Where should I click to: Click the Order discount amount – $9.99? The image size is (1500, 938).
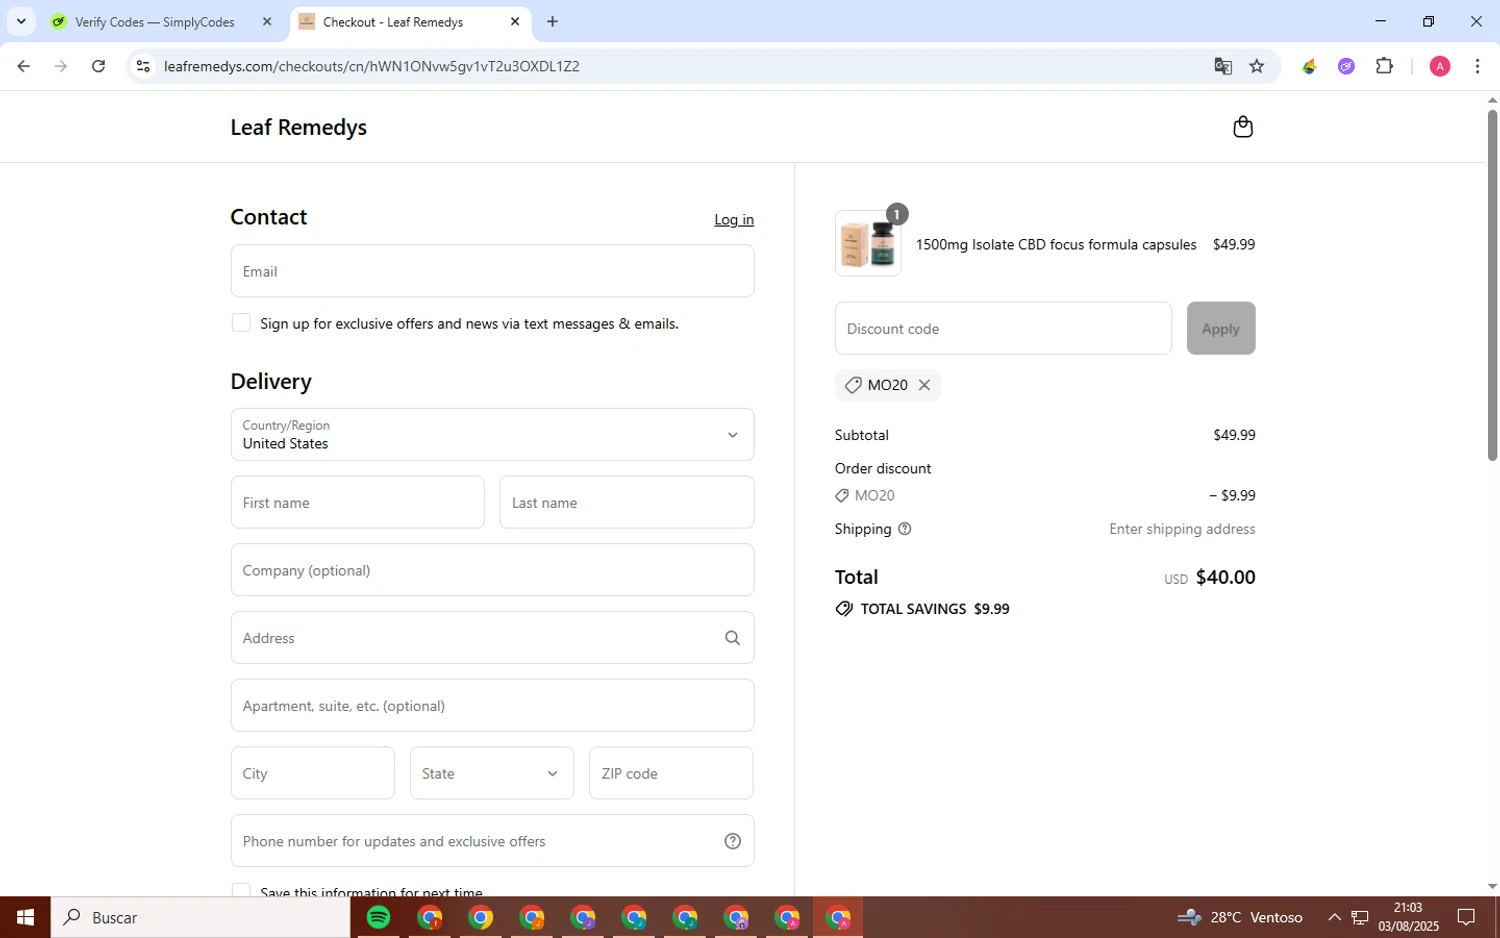pos(1232,495)
